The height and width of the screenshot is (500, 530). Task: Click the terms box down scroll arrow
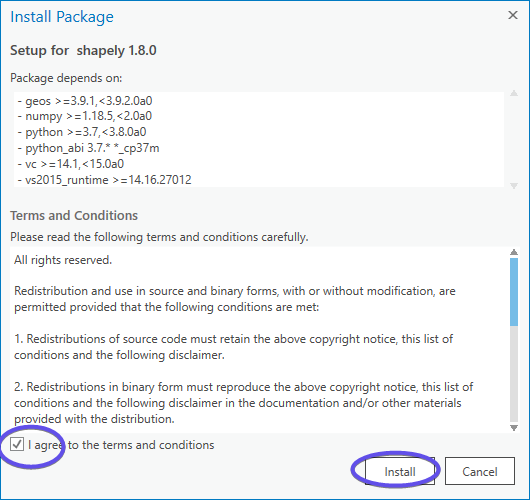(x=514, y=428)
